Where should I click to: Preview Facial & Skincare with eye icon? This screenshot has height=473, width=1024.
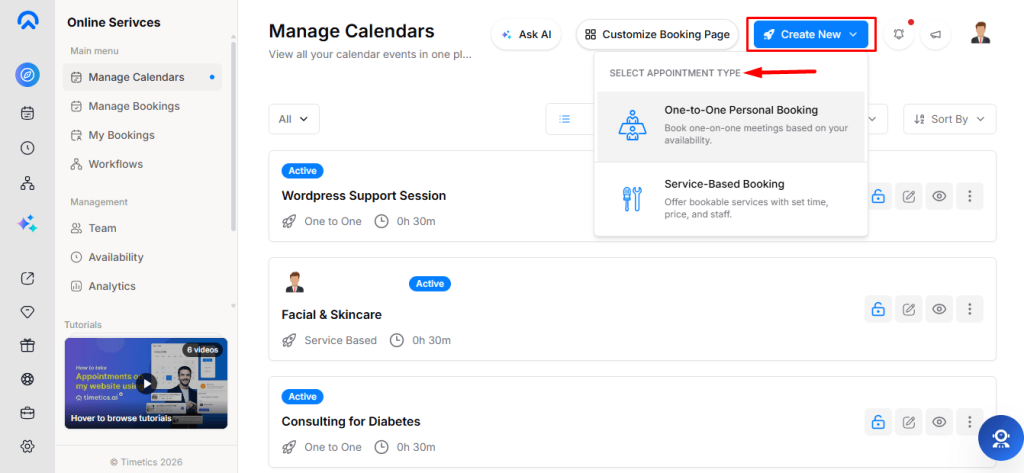pos(939,309)
